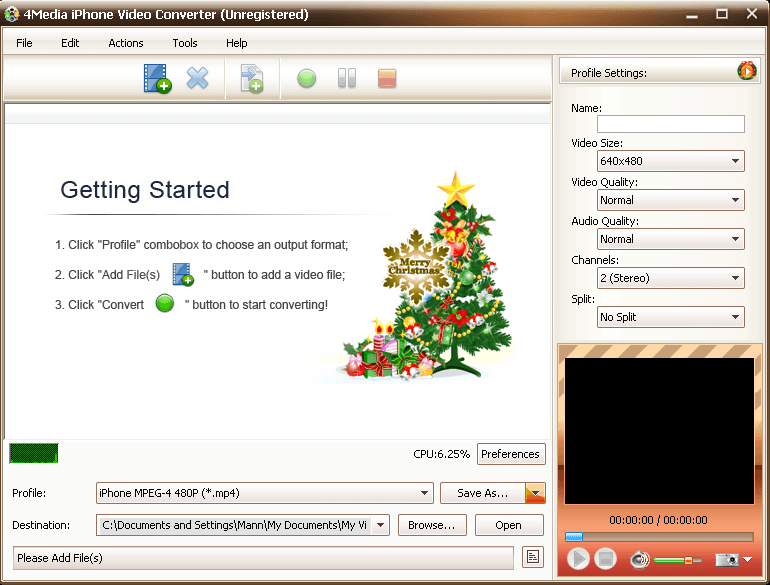Screen dimensions: 770x585
Task: Click the green CPU usage graph
Action: [34, 453]
